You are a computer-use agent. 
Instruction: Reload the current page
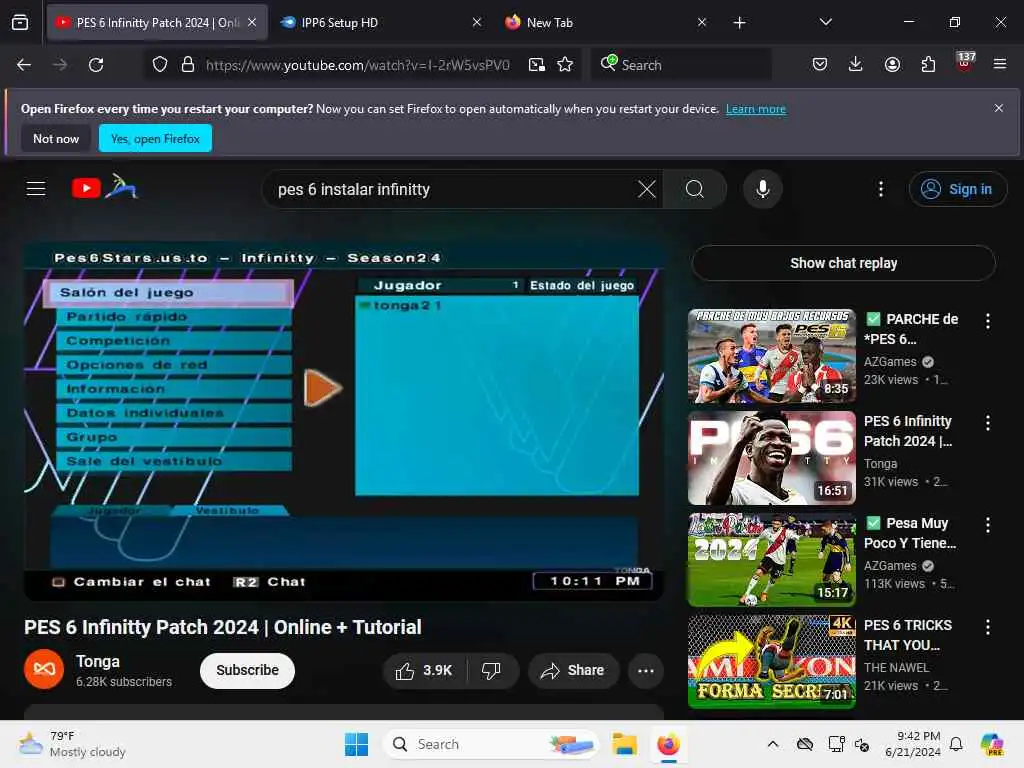point(96,65)
